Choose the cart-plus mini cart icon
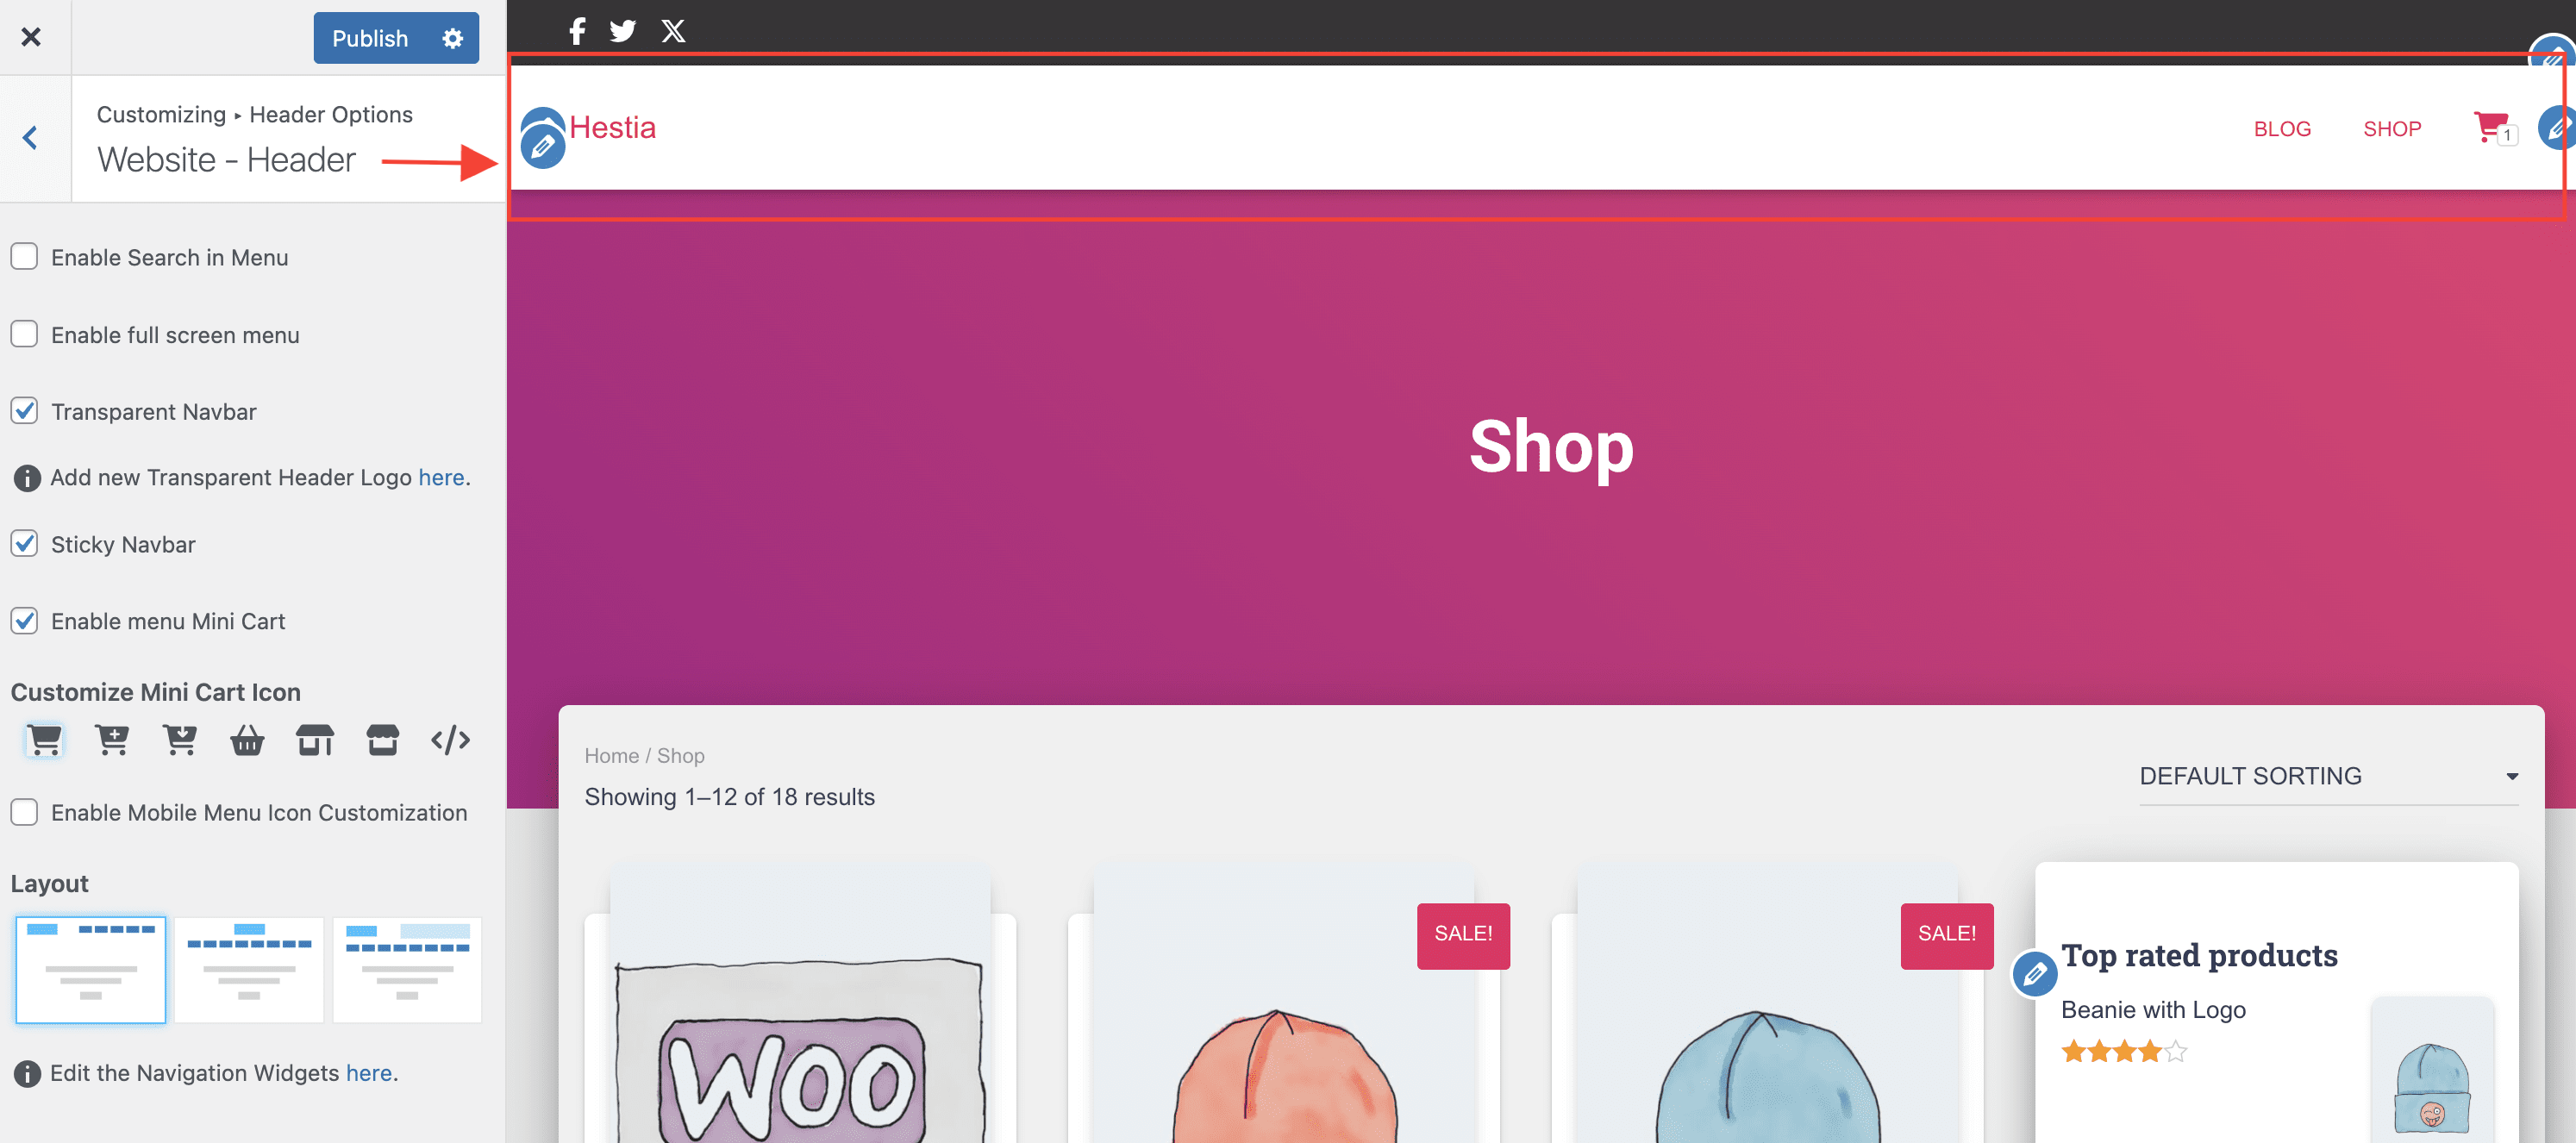 tap(112, 740)
